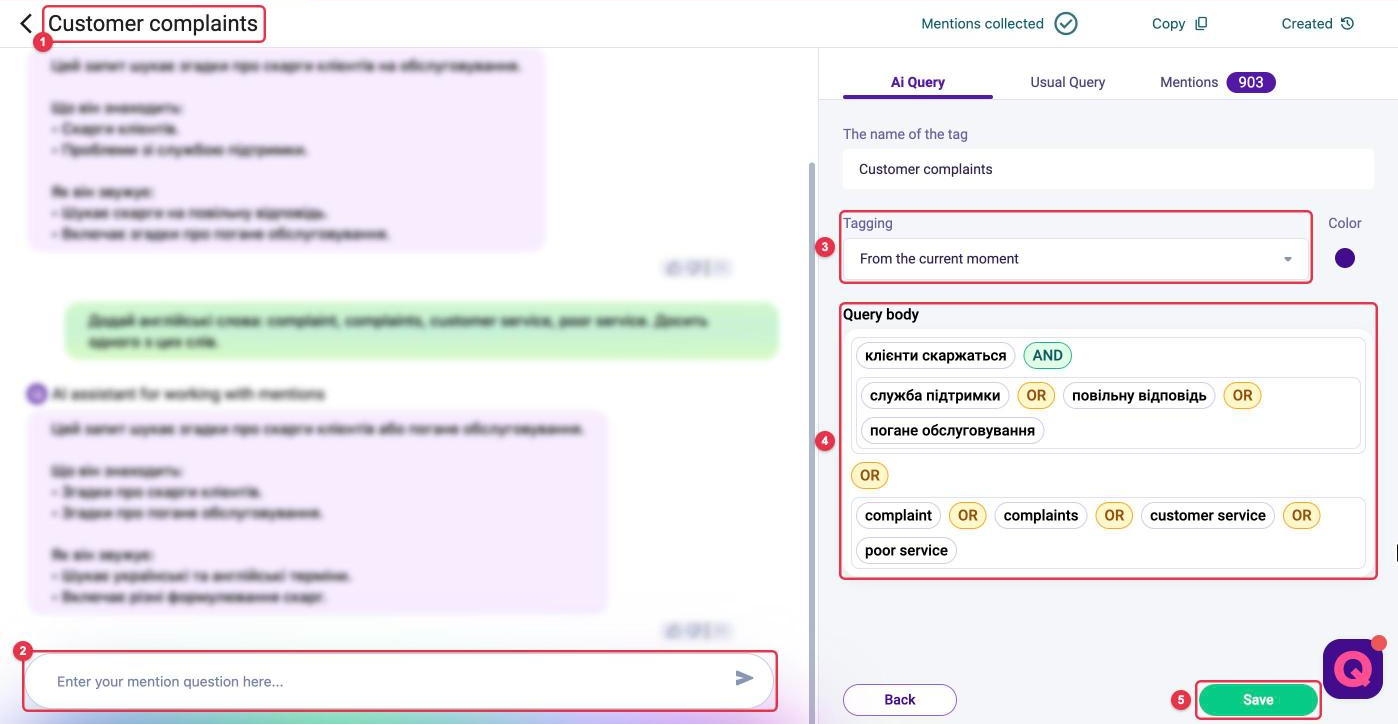Click the OR chip after 'customer service'
1398x724 pixels.
(1301, 515)
